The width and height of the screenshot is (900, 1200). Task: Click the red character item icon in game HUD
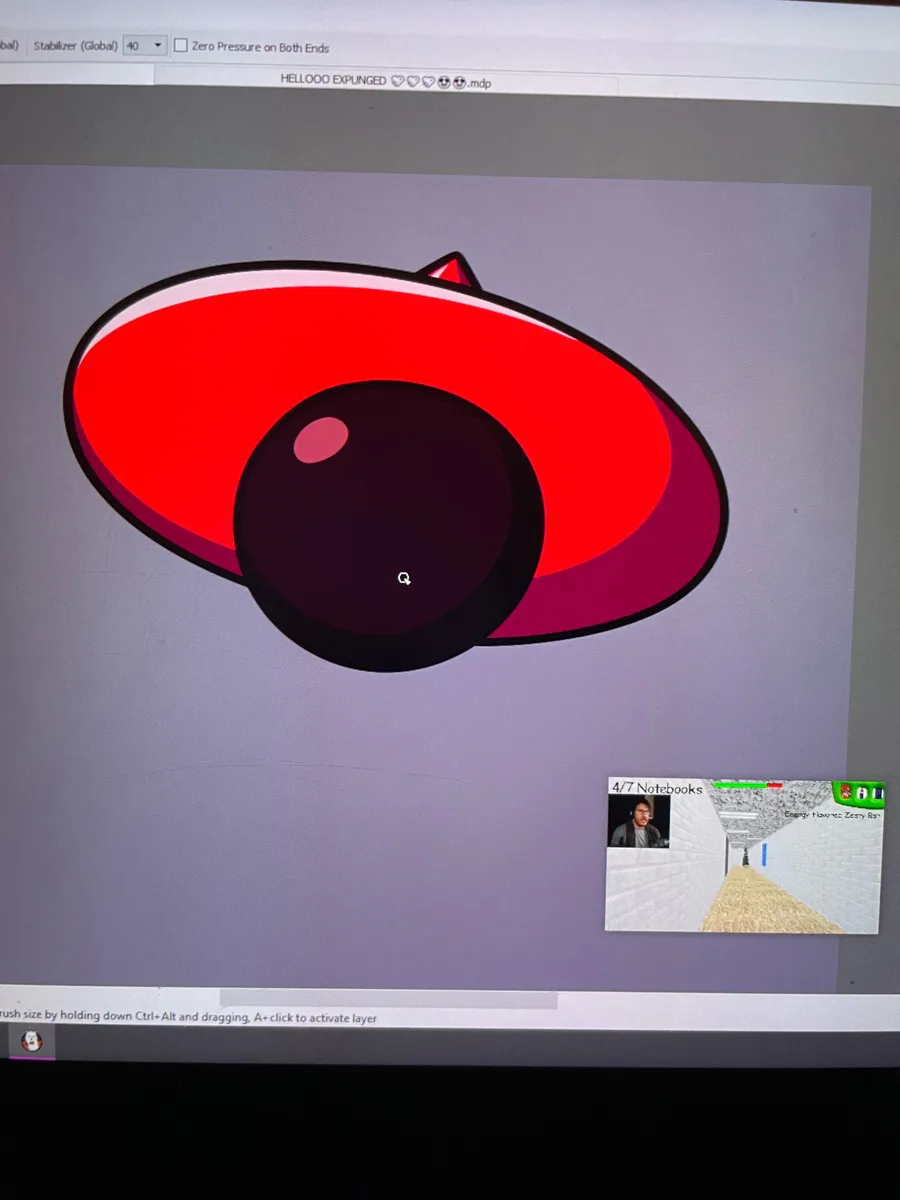pos(846,792)
